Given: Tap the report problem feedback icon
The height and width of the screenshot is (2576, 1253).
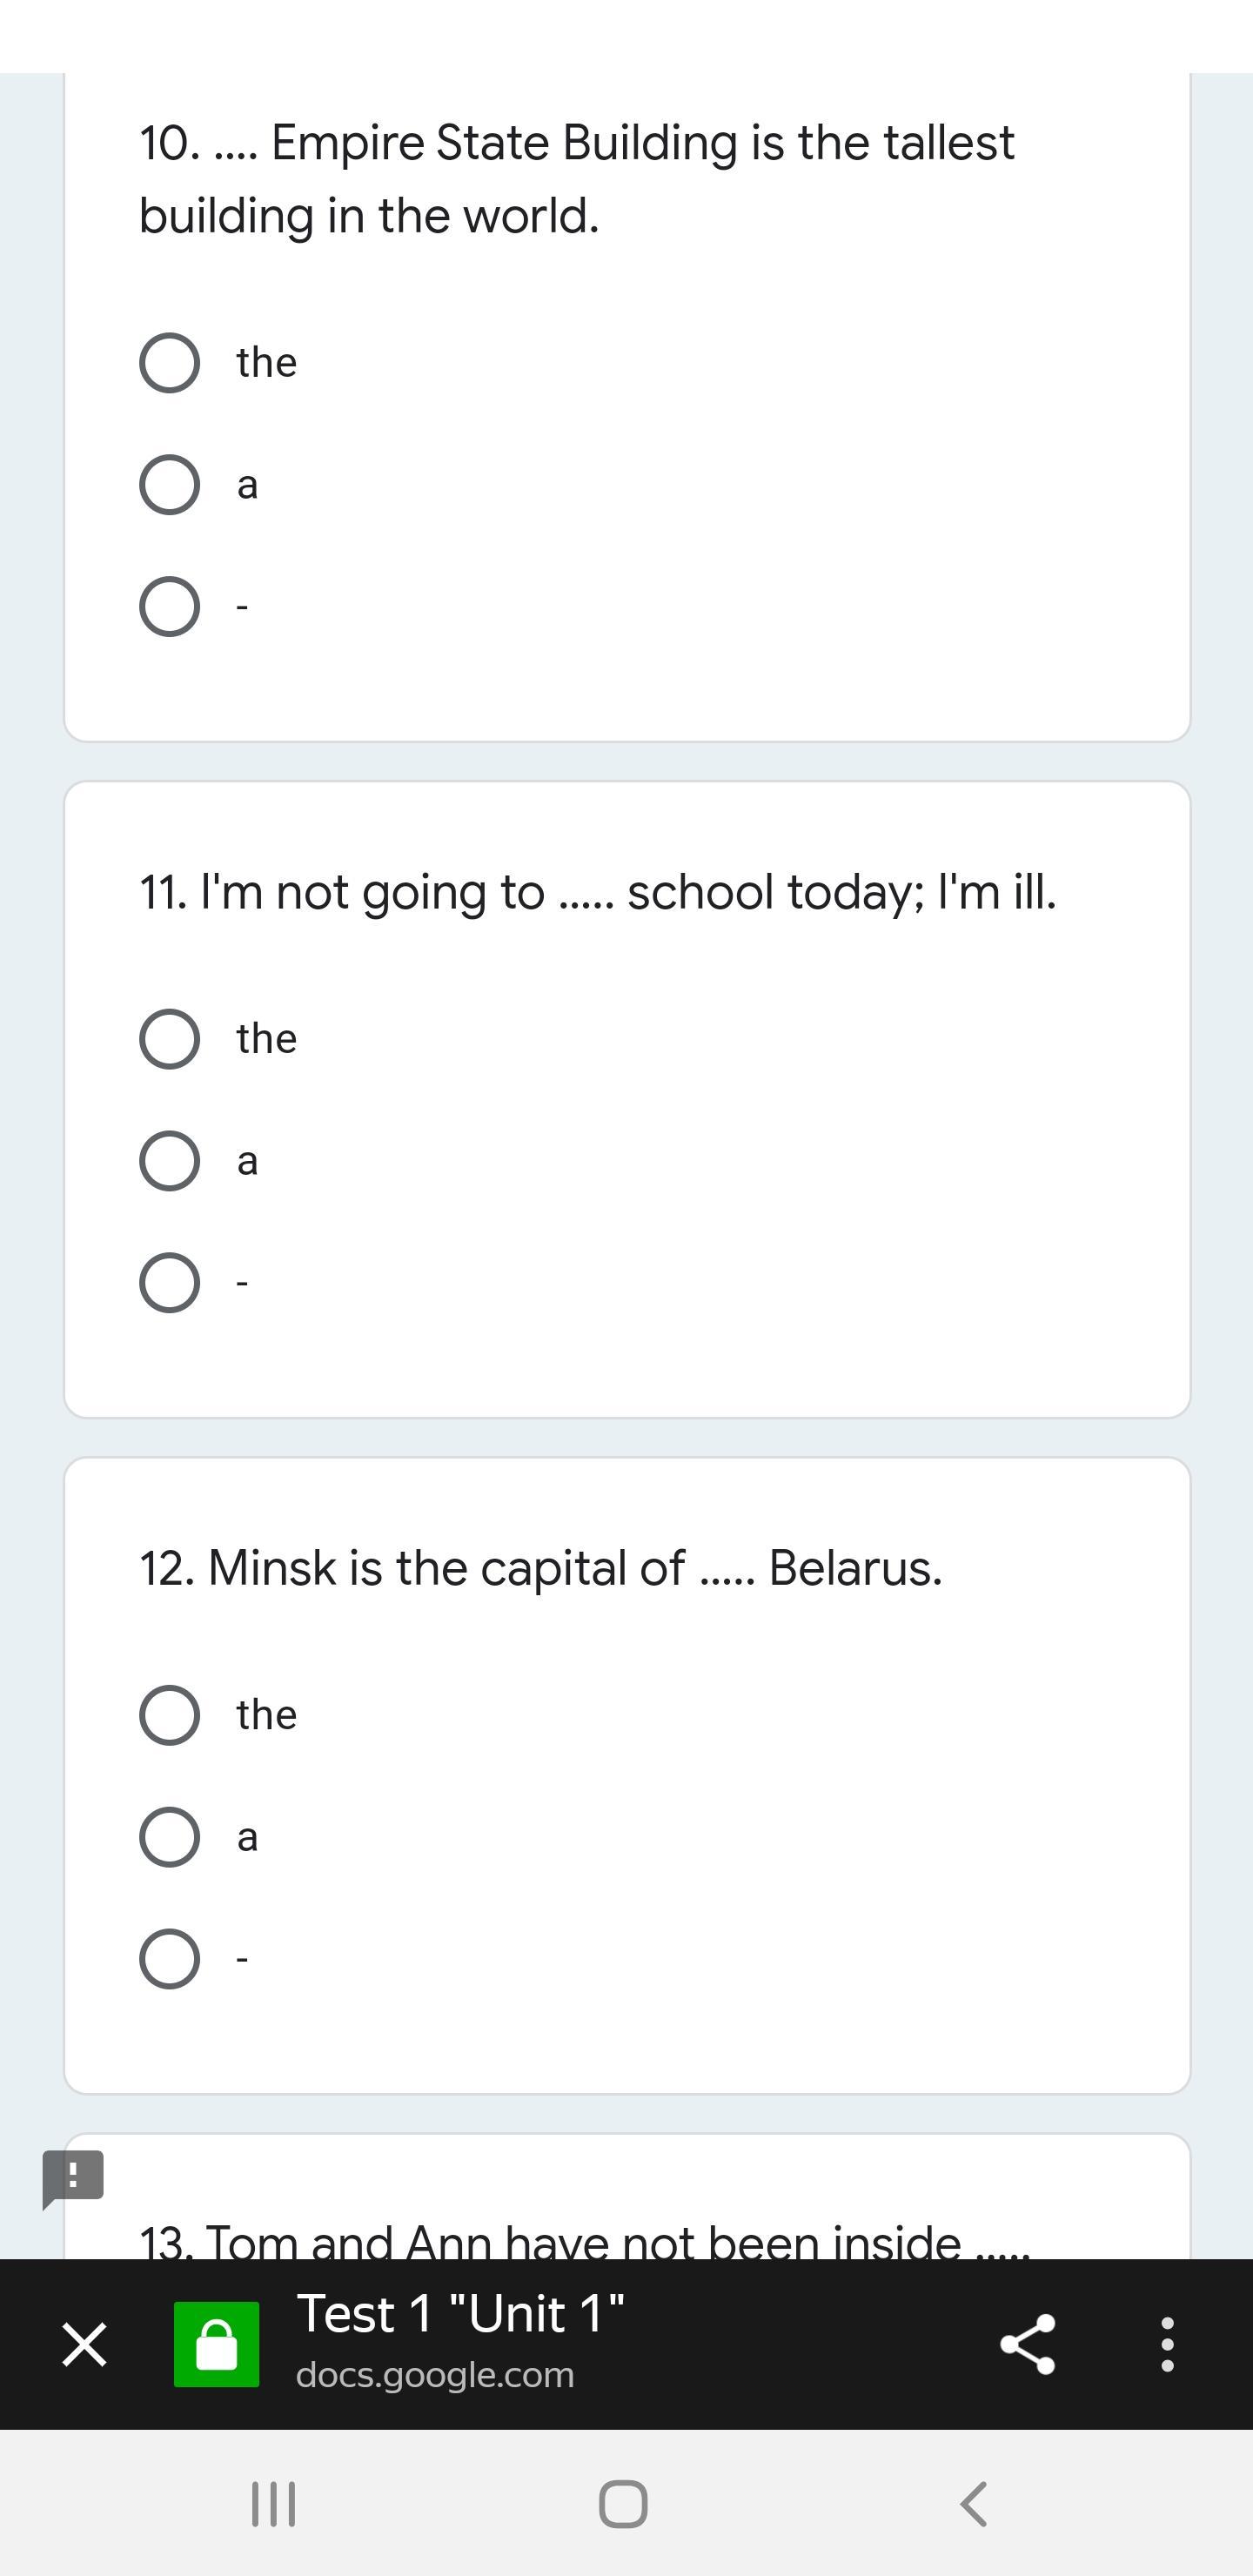Looking at the screenshot, I should [73, 2178].
